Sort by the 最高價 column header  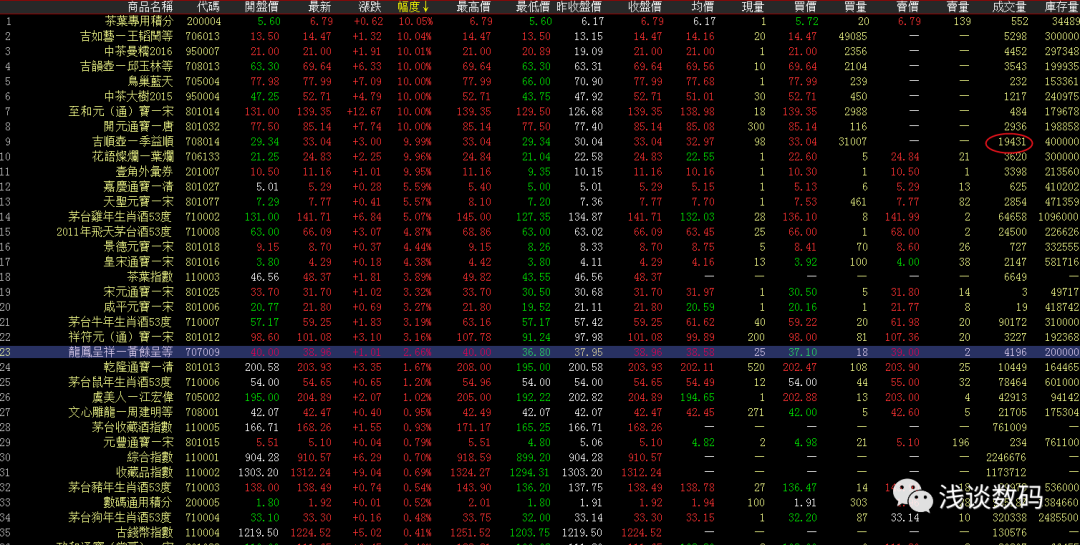click(x=474, y=7)
